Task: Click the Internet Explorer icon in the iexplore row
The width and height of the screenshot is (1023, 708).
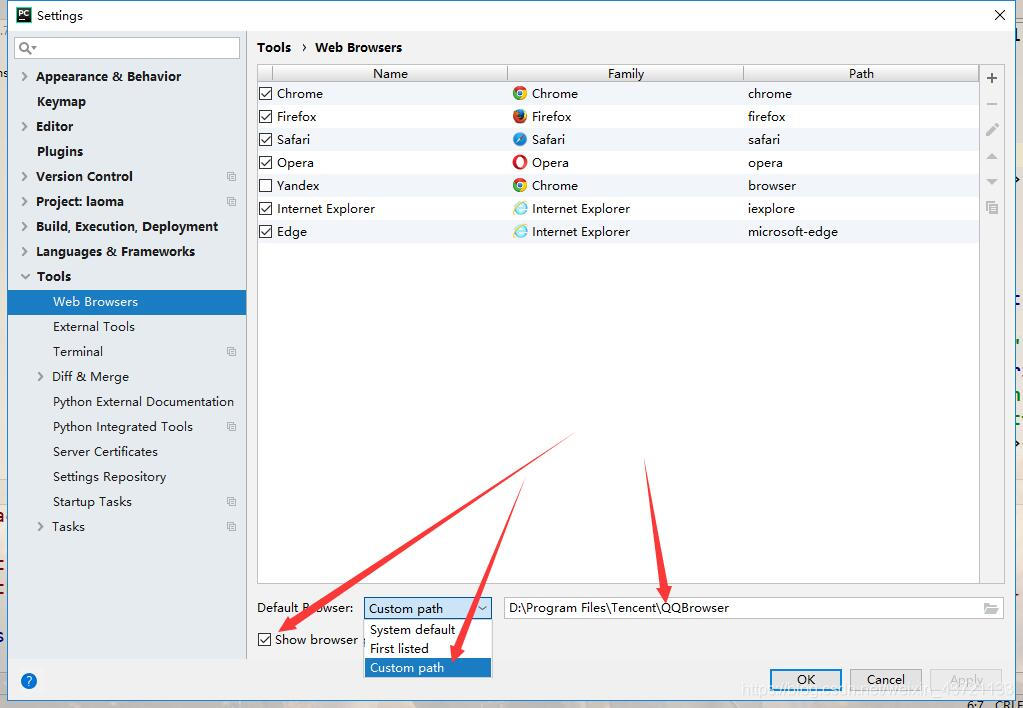Action: coord(519,208)
